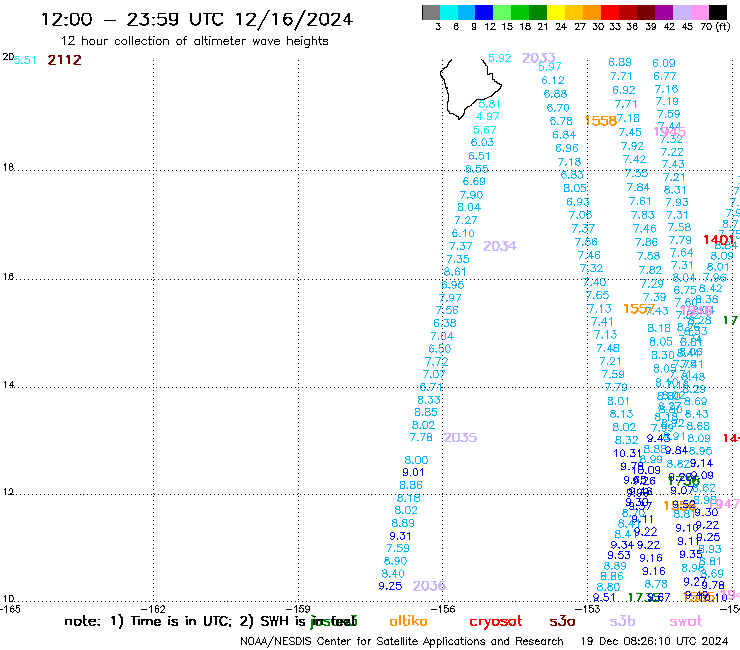Click the subtitle '12 hour collection of altimeter wave heights'

(x=194, y=41)
